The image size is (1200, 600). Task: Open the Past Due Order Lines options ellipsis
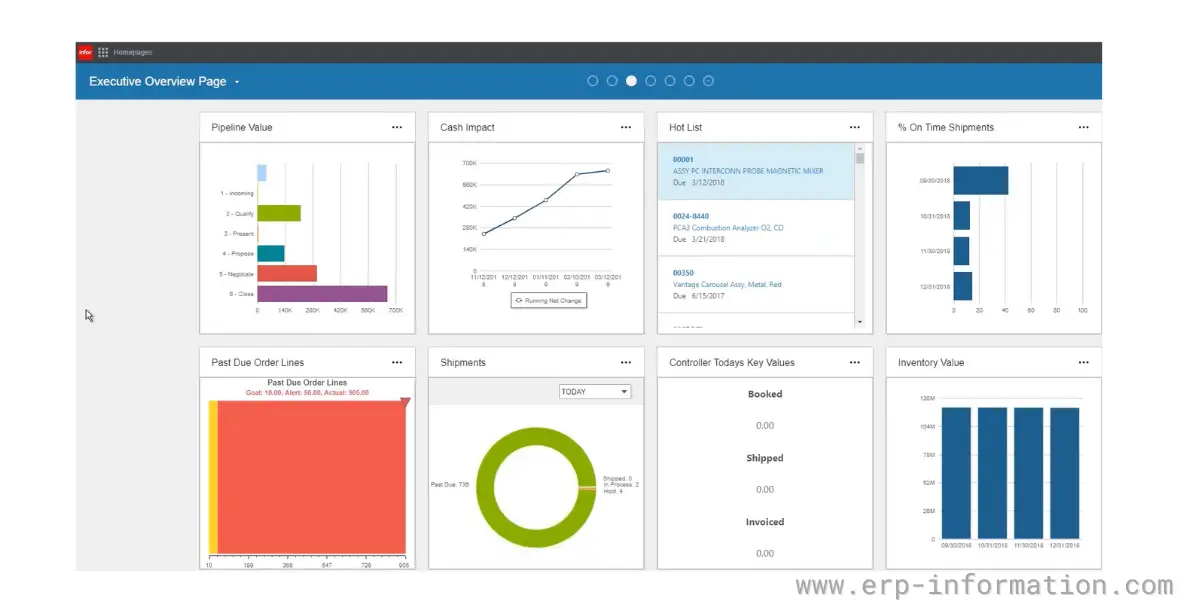tap(398, 362)
